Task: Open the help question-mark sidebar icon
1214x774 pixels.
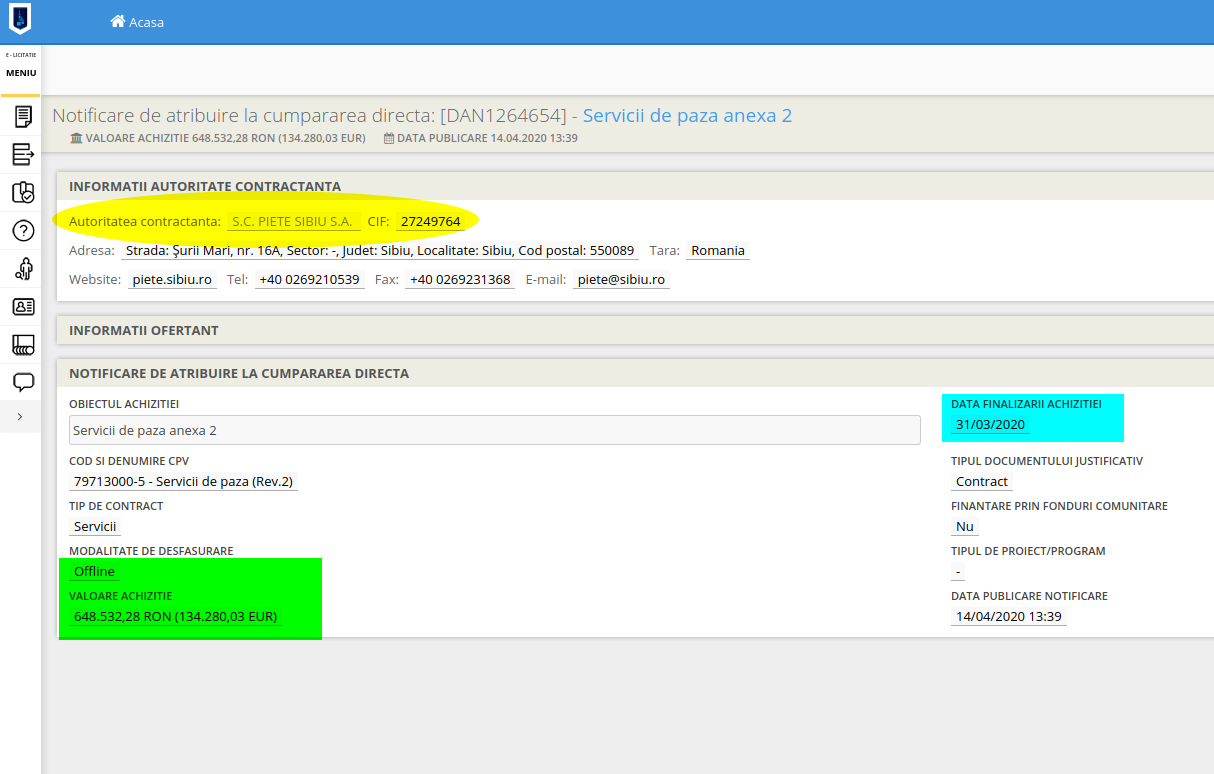Action: click(x=23, y=231)
